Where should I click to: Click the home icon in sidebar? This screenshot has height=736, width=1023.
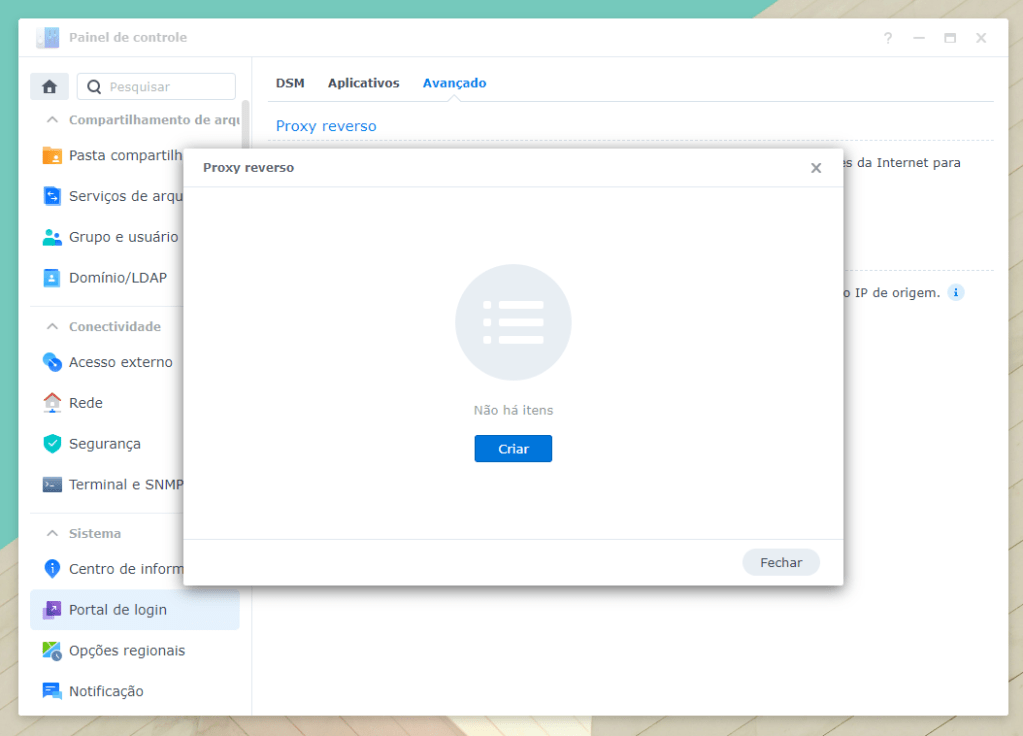49,87
